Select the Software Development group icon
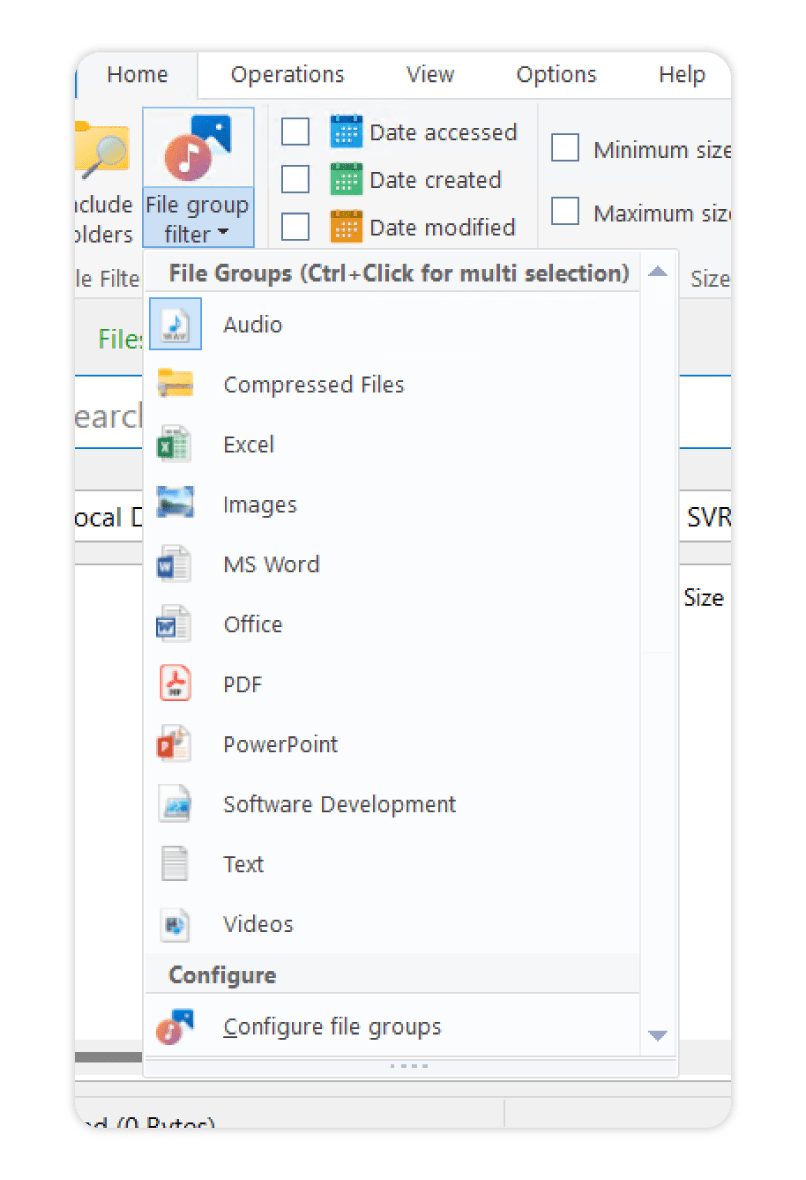The width and height of the screenshot is (806, 1180). pyautogui.click(x=175, y=804)
